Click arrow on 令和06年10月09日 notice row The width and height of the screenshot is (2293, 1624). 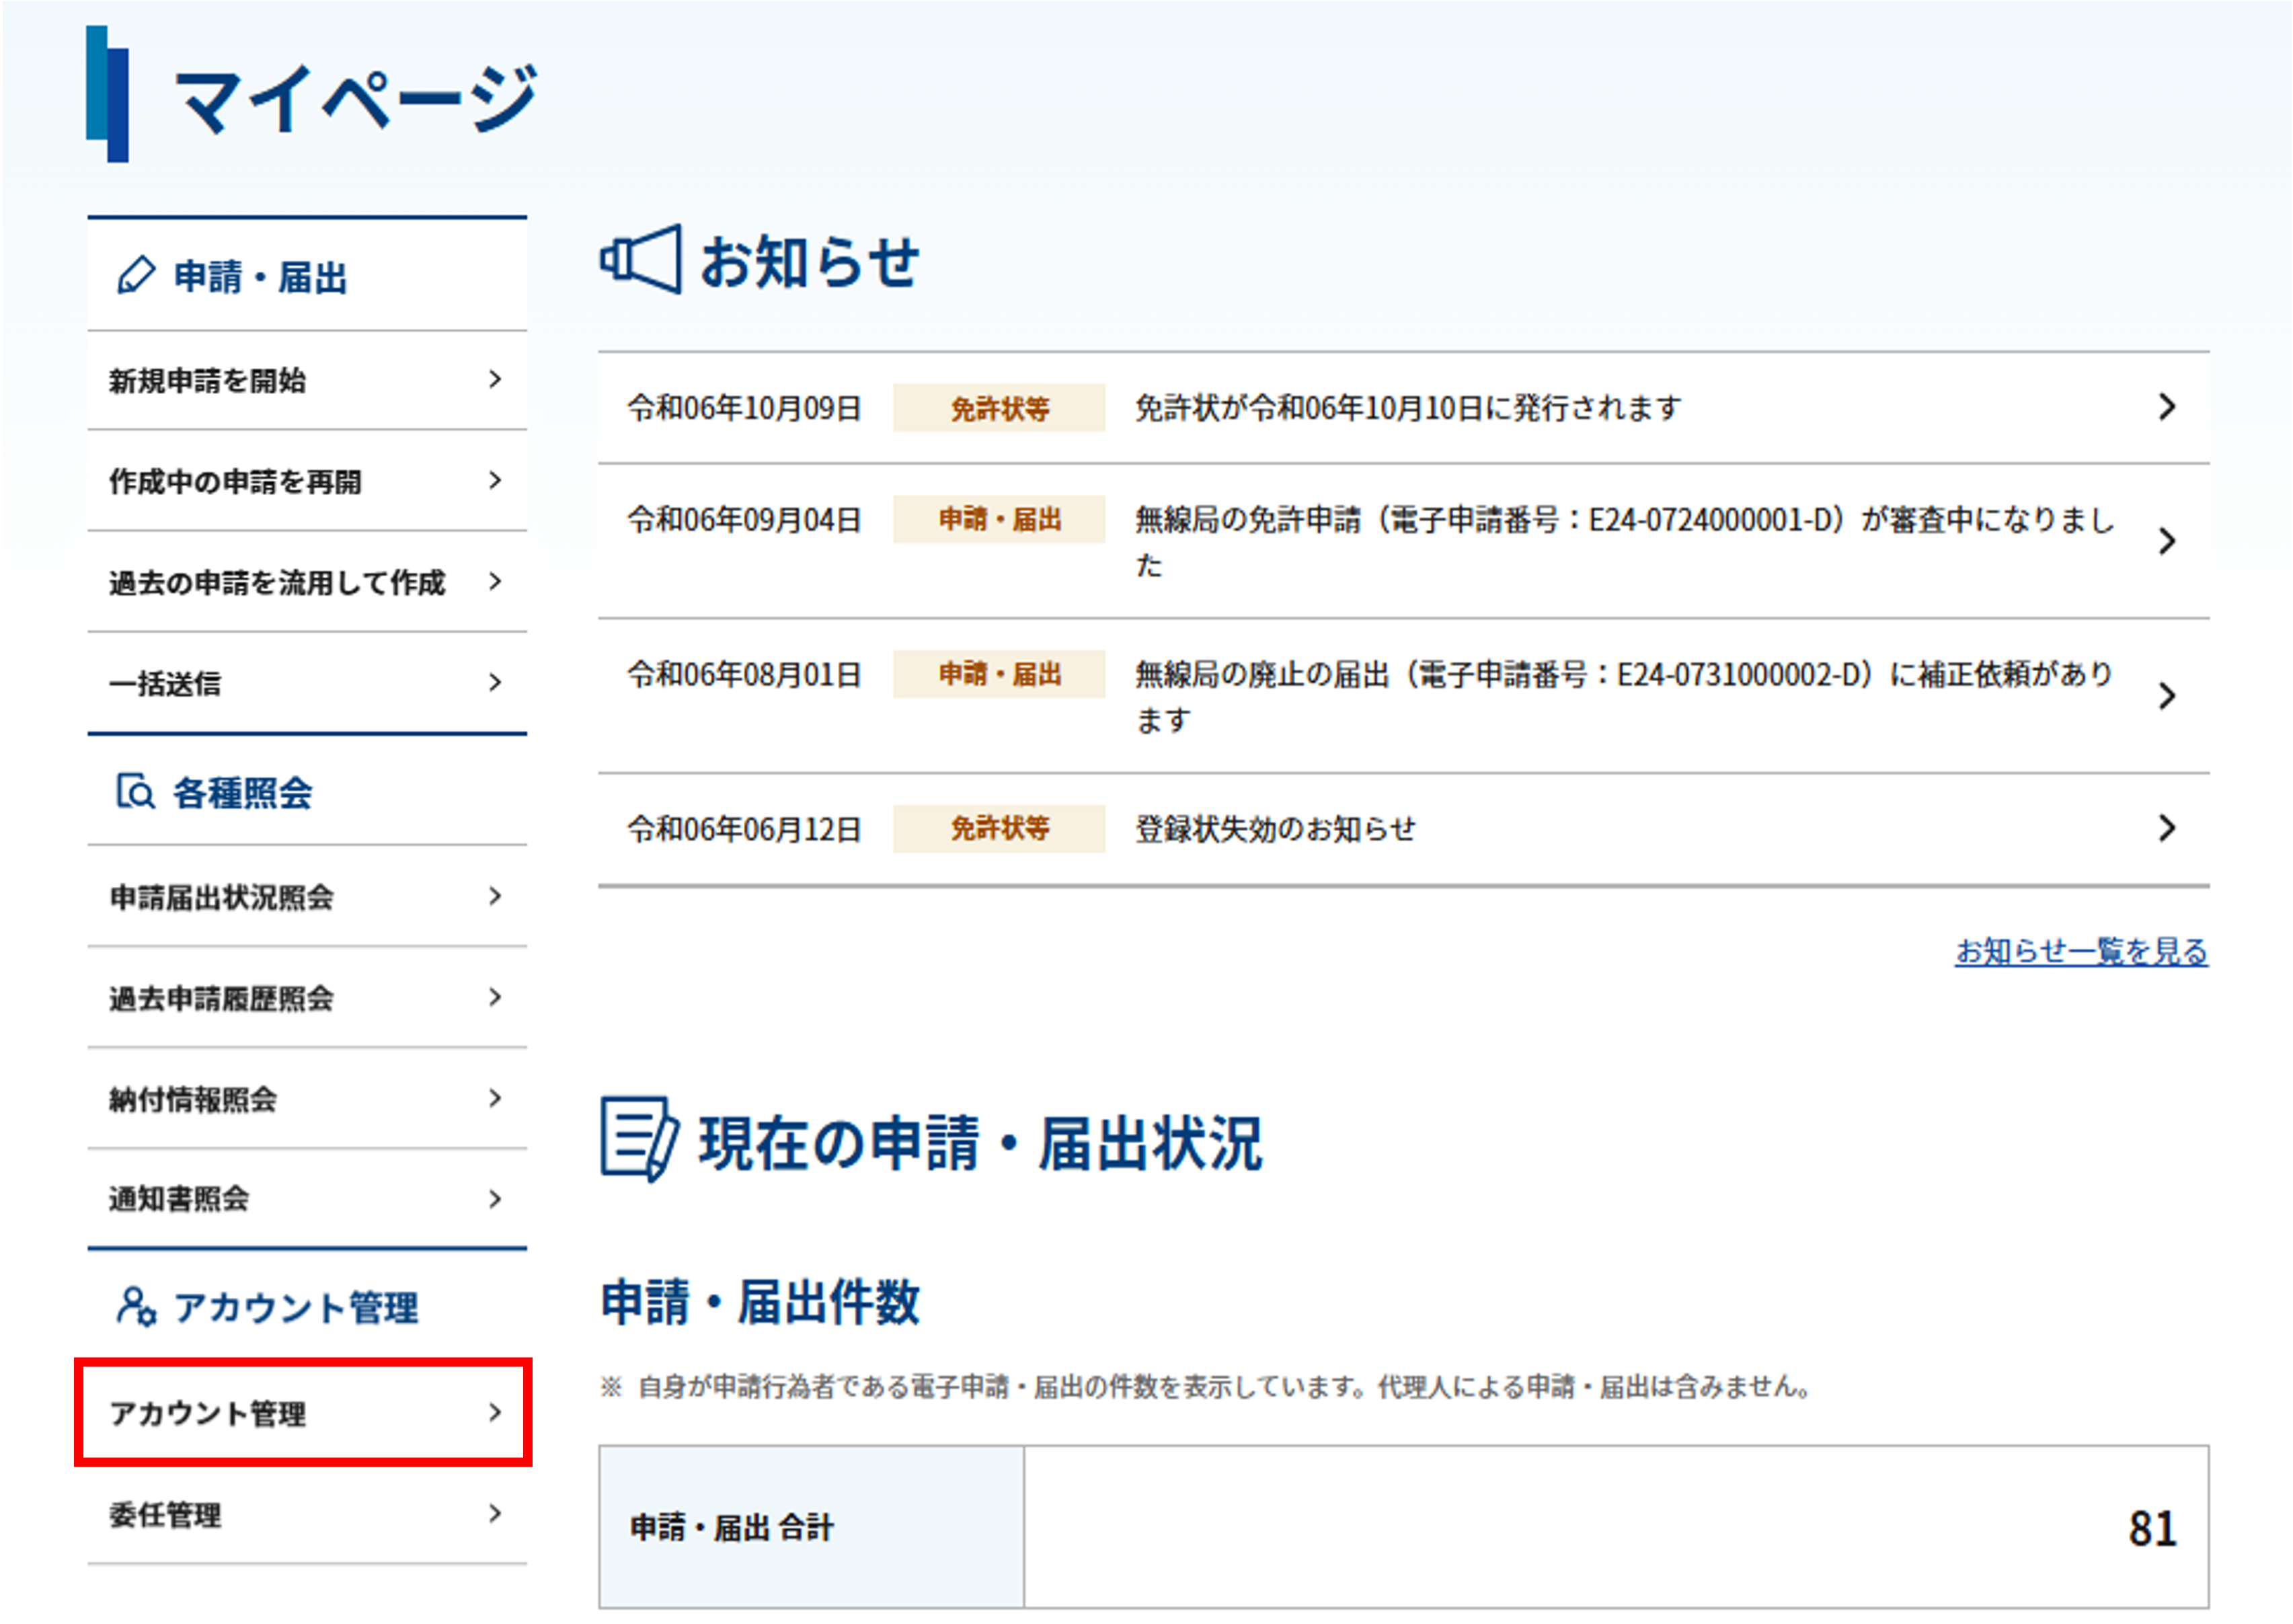point(2166,407)
